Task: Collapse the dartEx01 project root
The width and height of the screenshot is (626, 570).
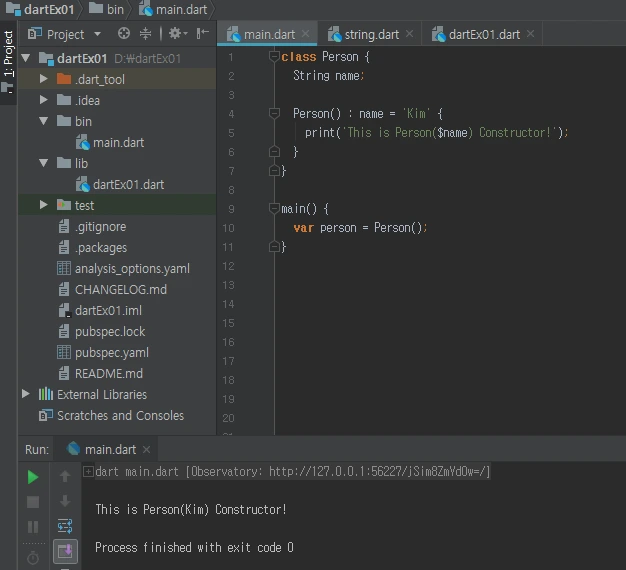Action: click(x=26, y=58)
